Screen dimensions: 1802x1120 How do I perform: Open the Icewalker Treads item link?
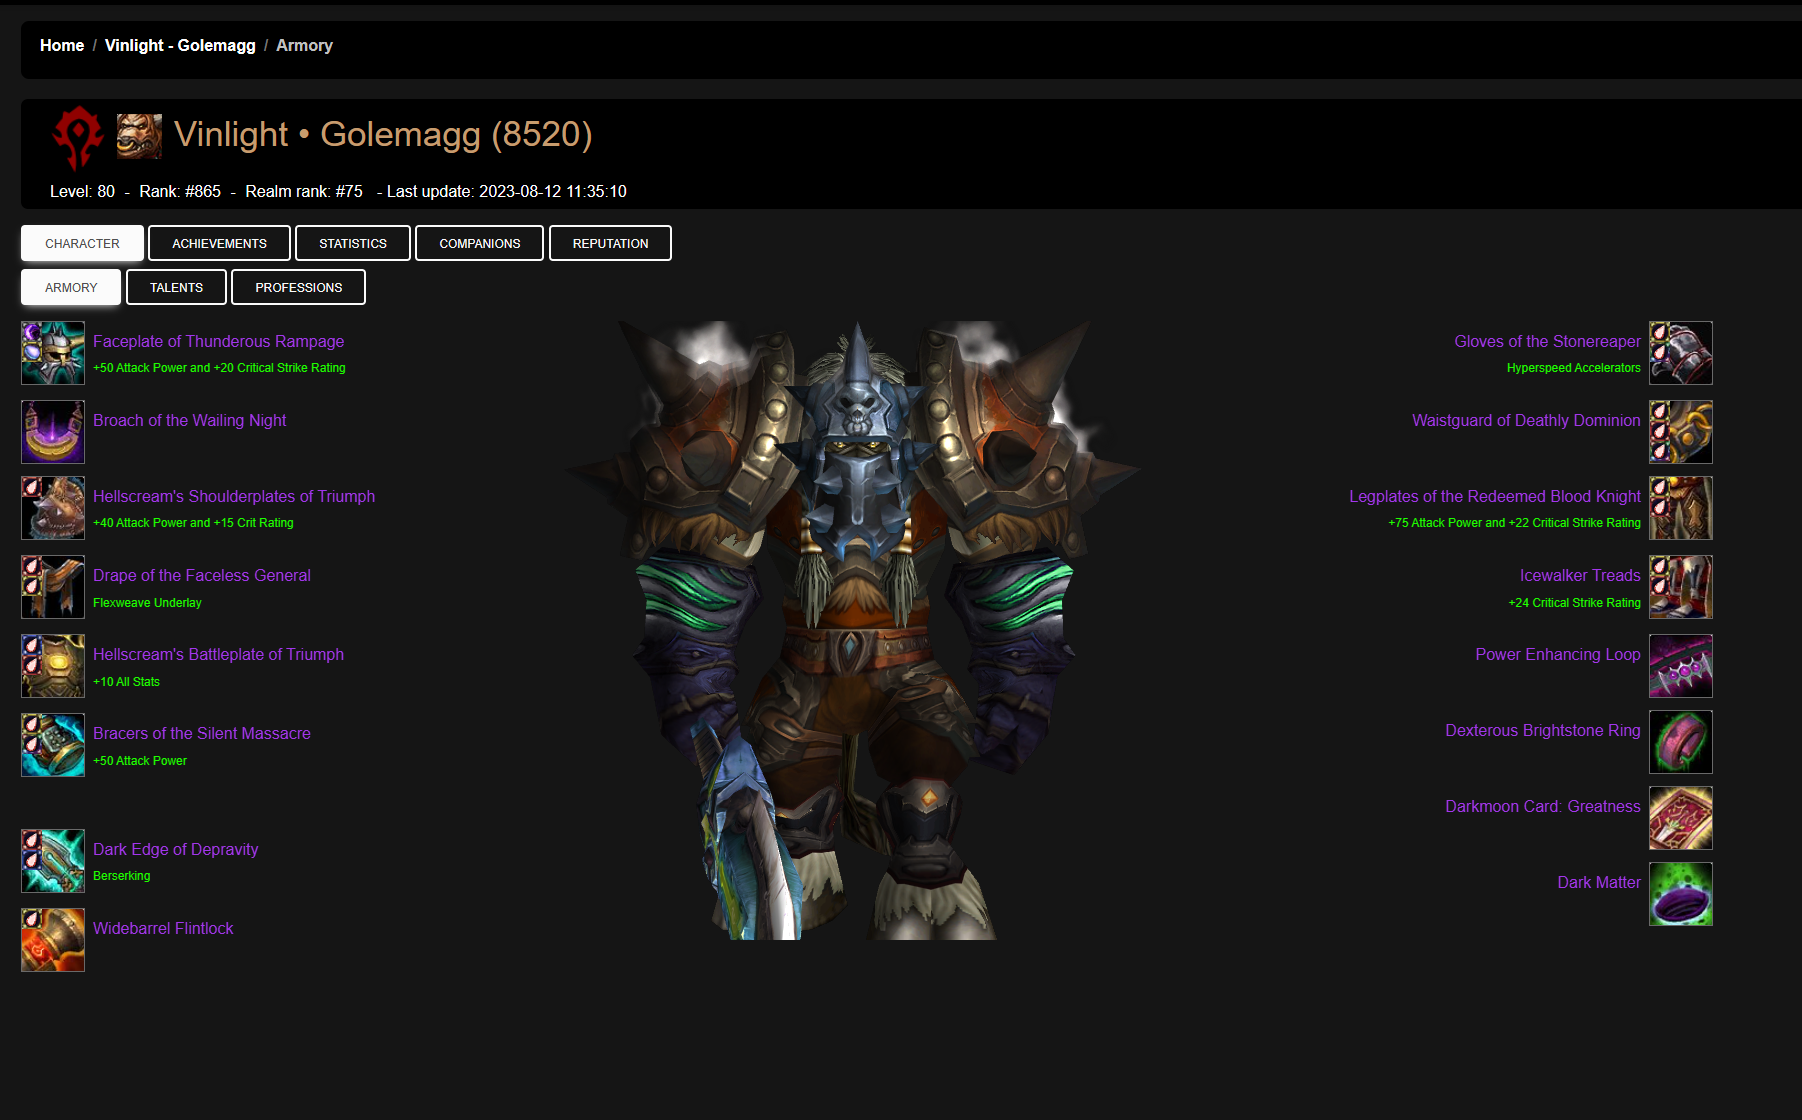tap(1579, 576)
